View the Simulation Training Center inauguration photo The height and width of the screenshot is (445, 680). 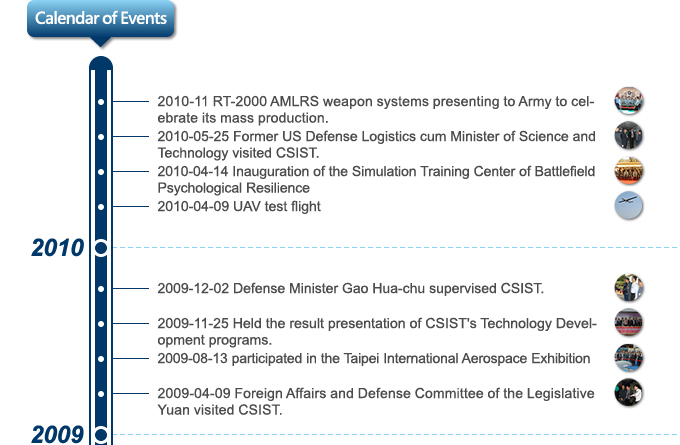pos(628,171)
